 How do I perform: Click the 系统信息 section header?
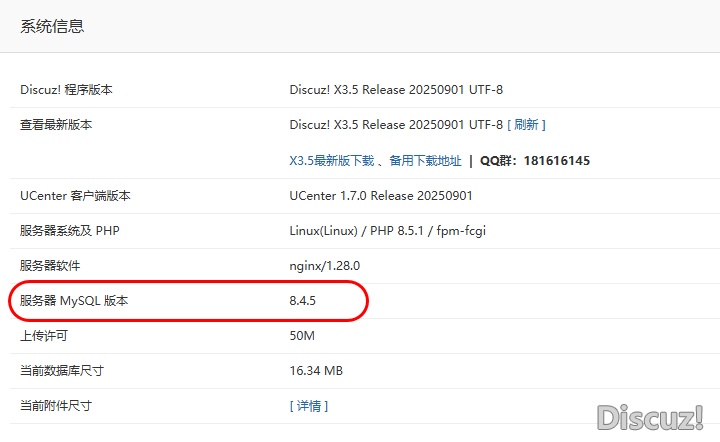pyautogui.click(x=52, y=27)
